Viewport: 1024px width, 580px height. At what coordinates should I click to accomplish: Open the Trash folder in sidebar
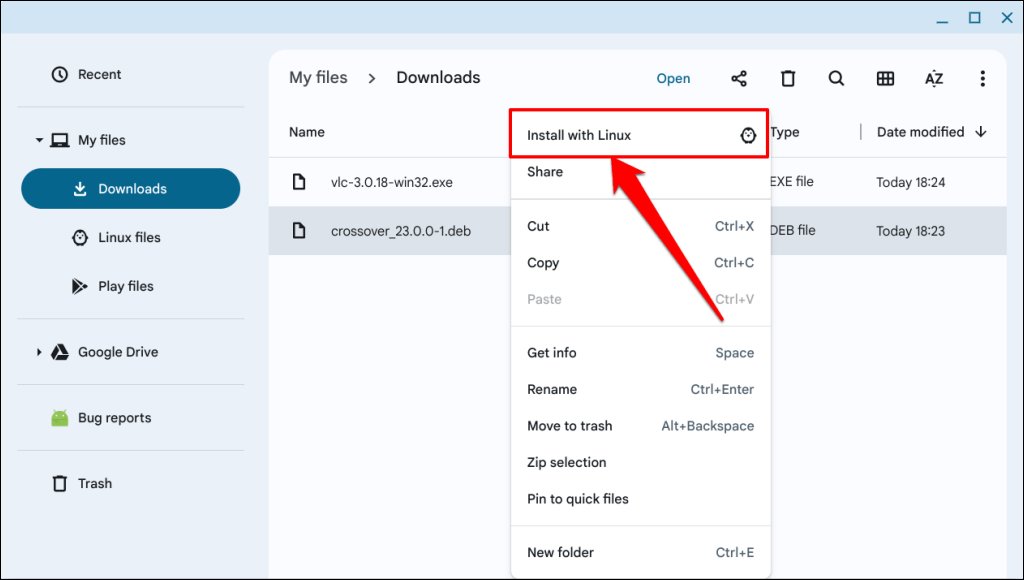coord(94,484)
